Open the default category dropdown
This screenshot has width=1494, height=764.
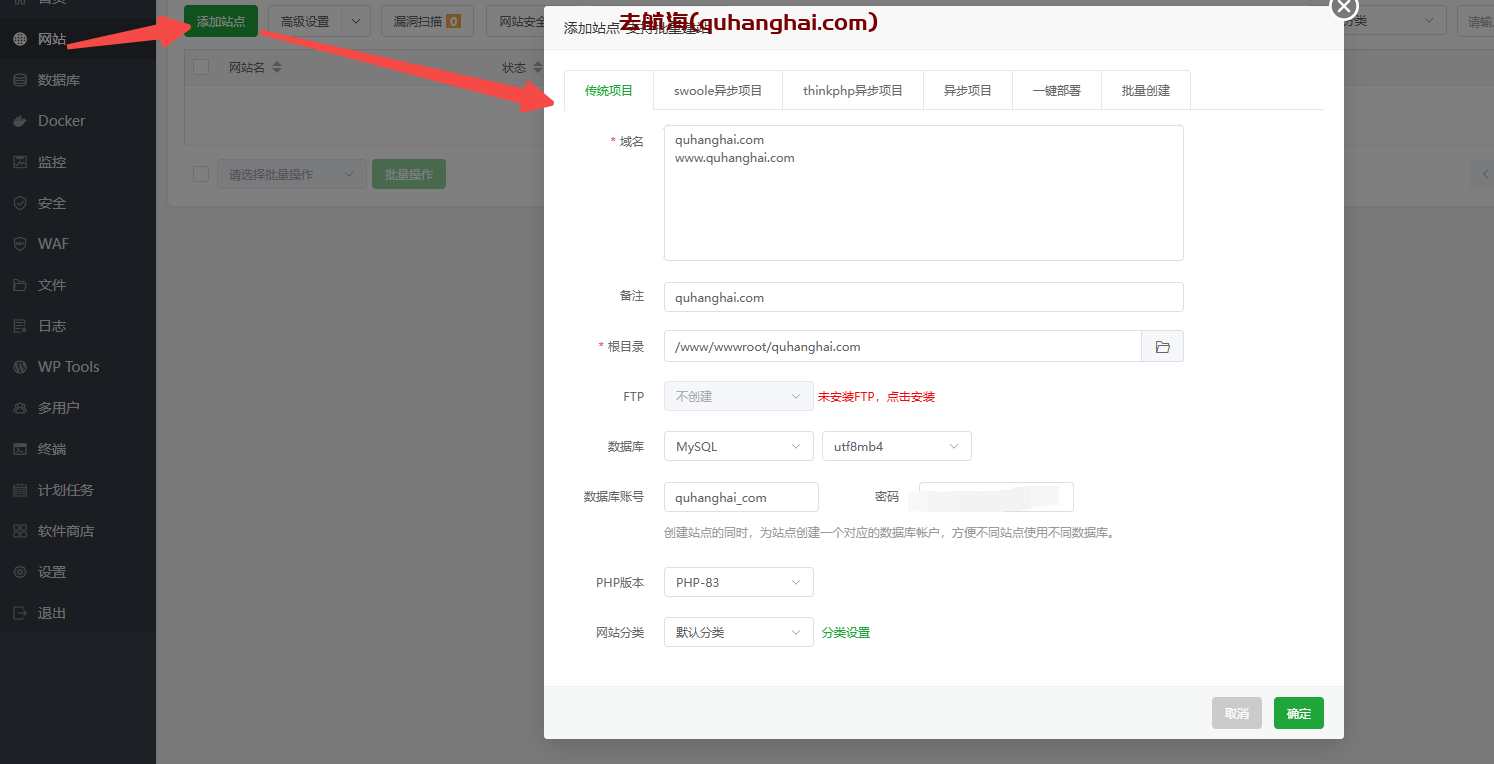(x=738, y=632)
